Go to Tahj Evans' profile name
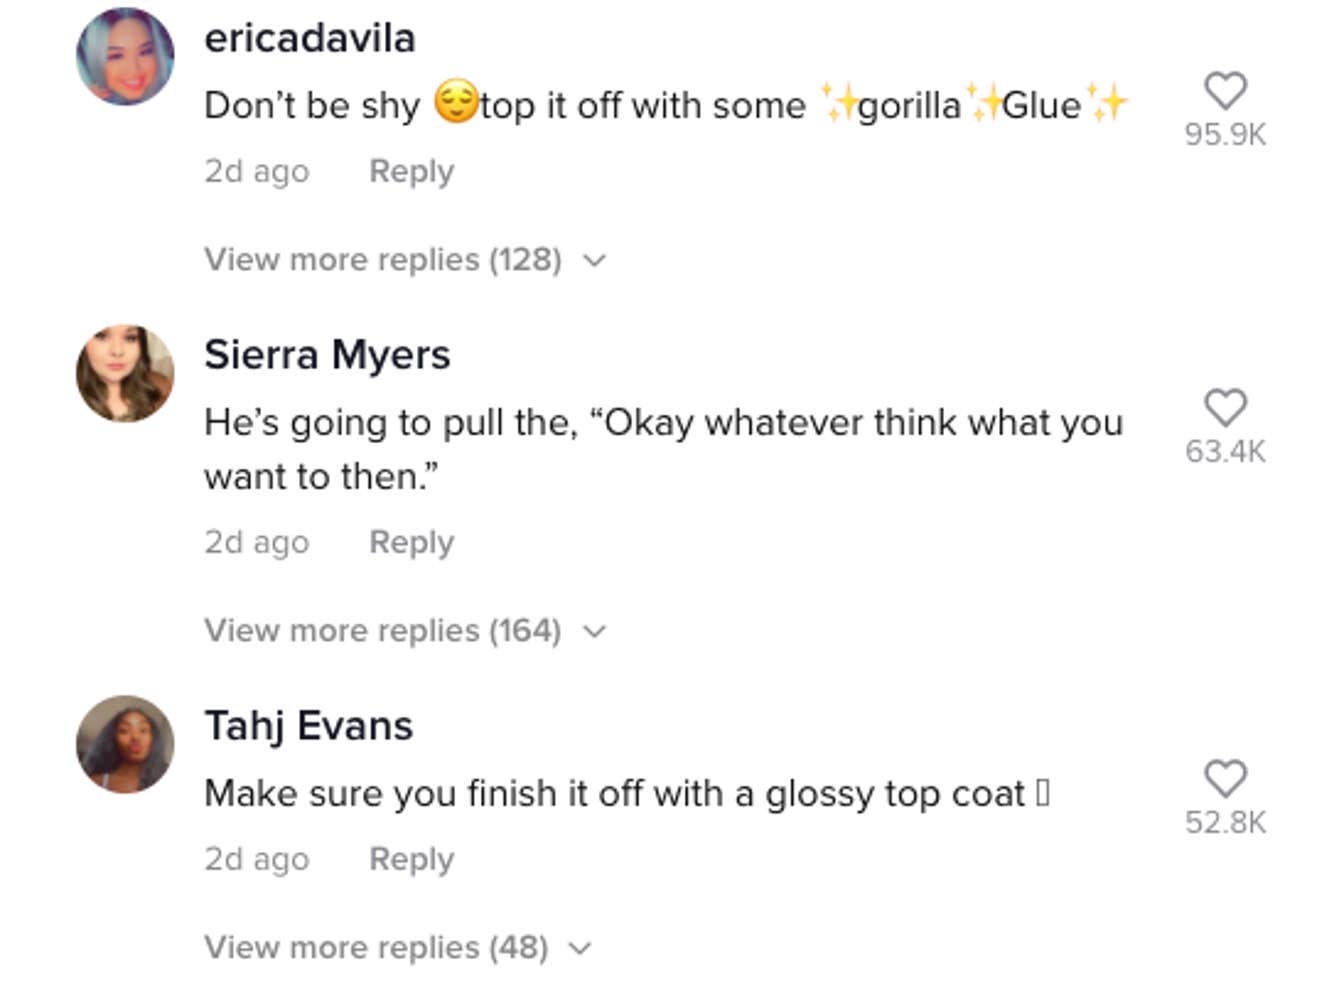This screenshot has height=1000, width=1334. [308, 726]
